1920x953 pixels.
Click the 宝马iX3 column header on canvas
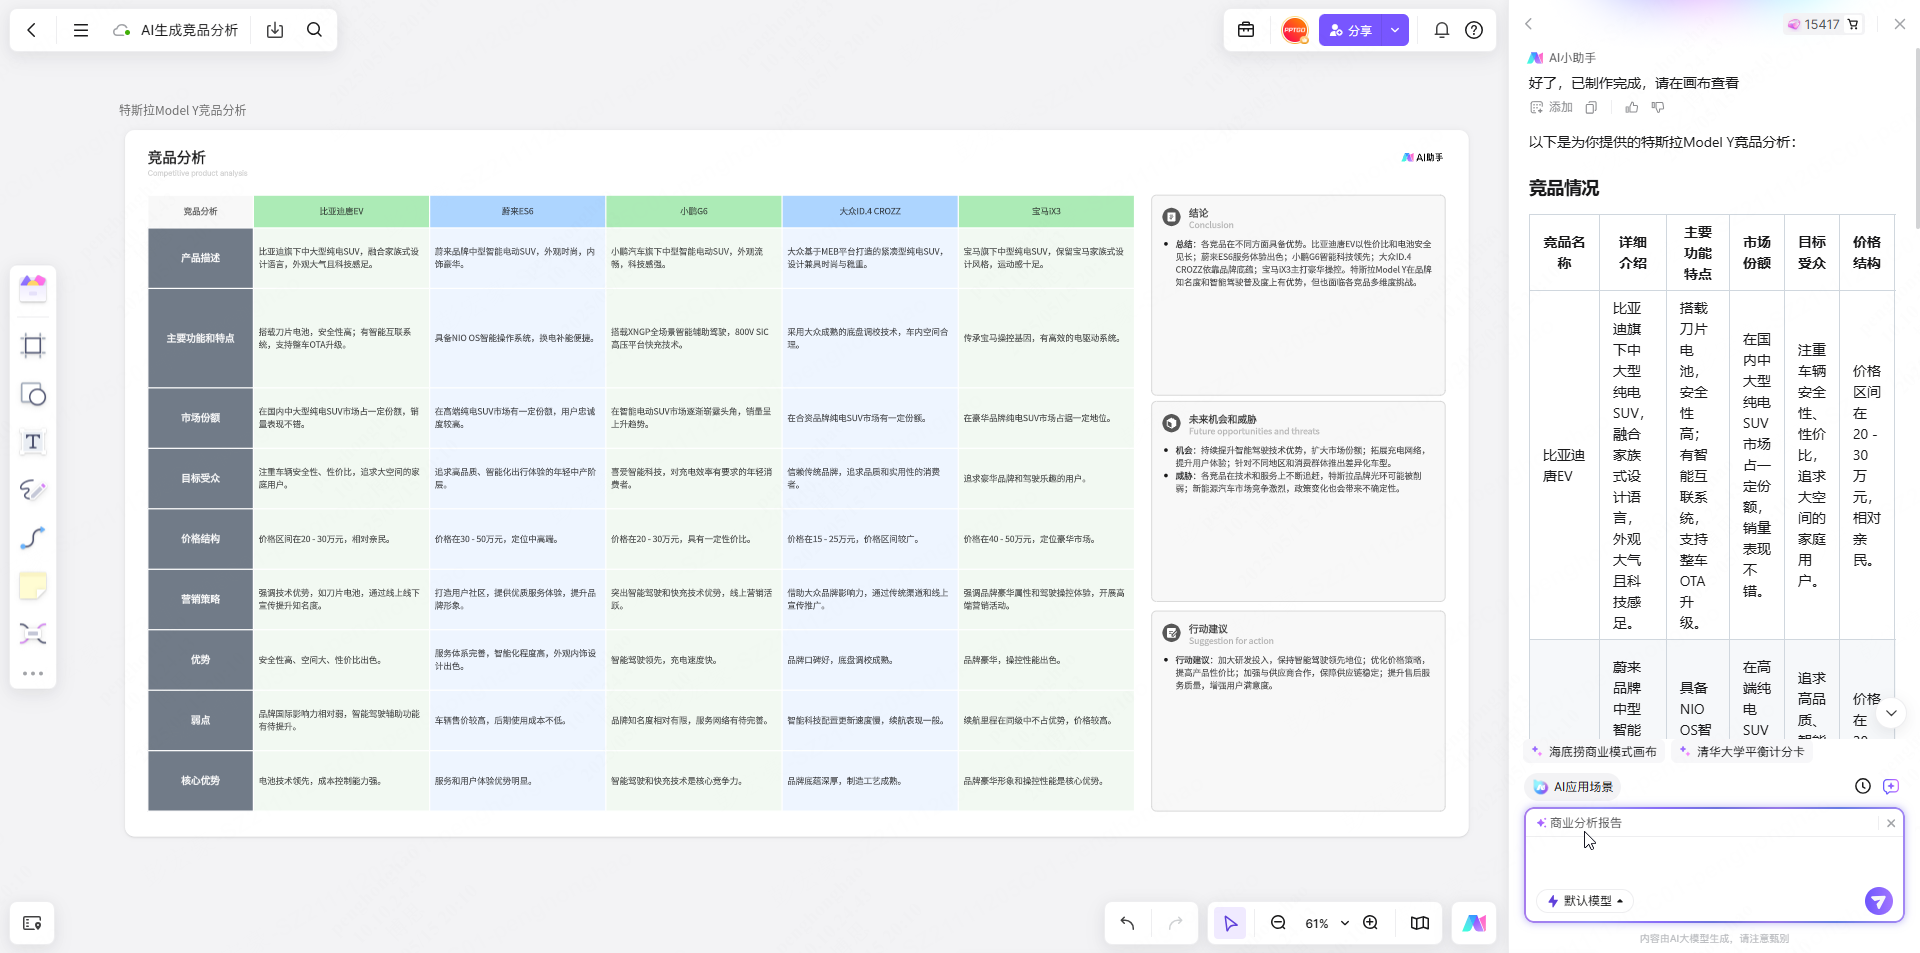[1046, 211]
